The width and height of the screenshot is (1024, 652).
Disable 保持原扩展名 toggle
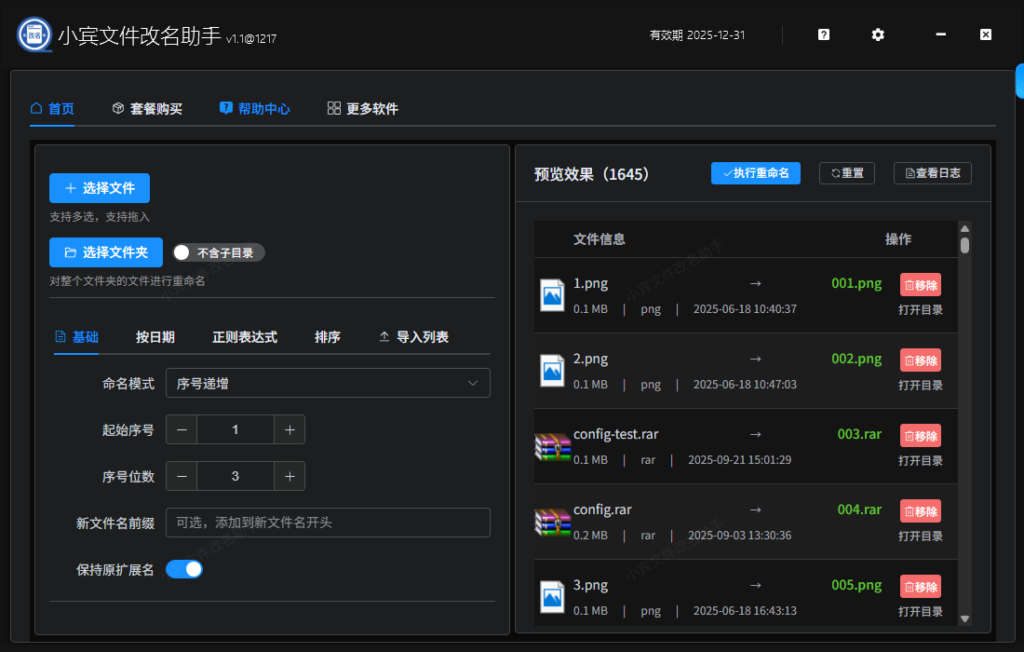click(x=184, y=568)
